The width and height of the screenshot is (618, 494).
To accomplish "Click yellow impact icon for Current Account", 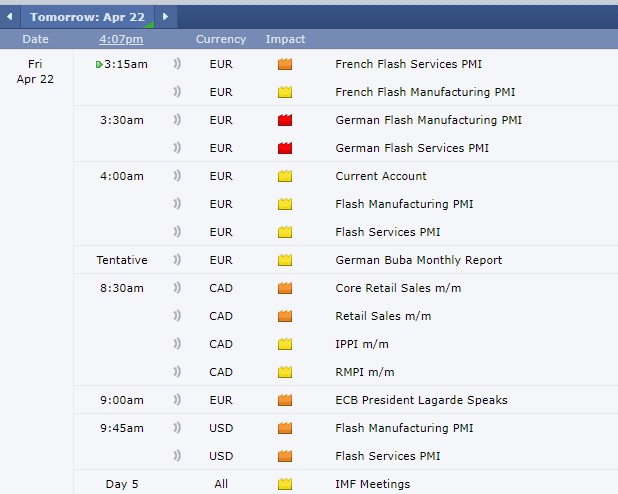I will click(285, 176).
